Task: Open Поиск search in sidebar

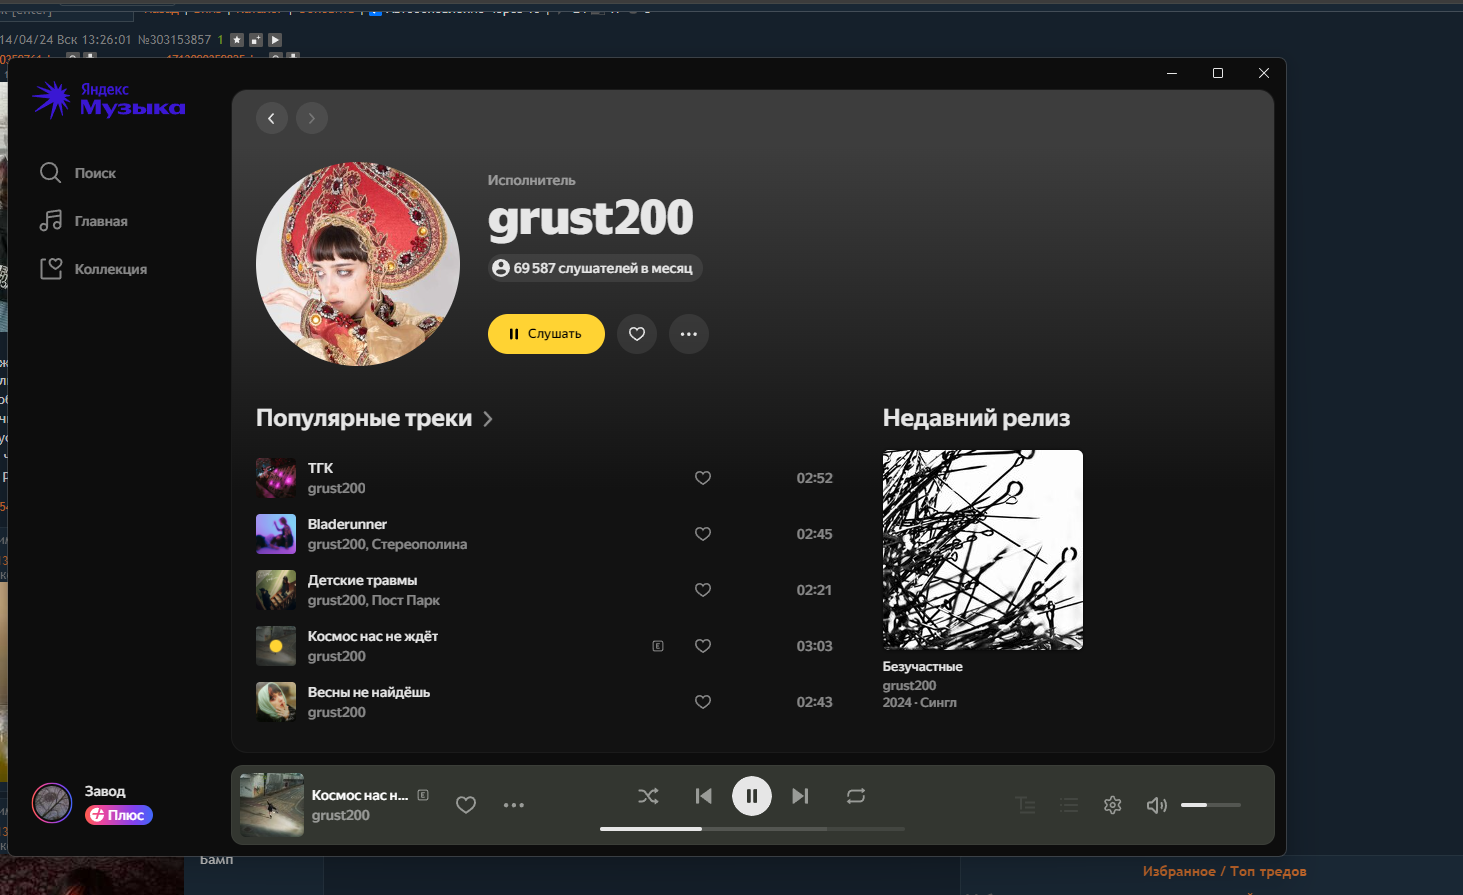Action: pos(78,173)
